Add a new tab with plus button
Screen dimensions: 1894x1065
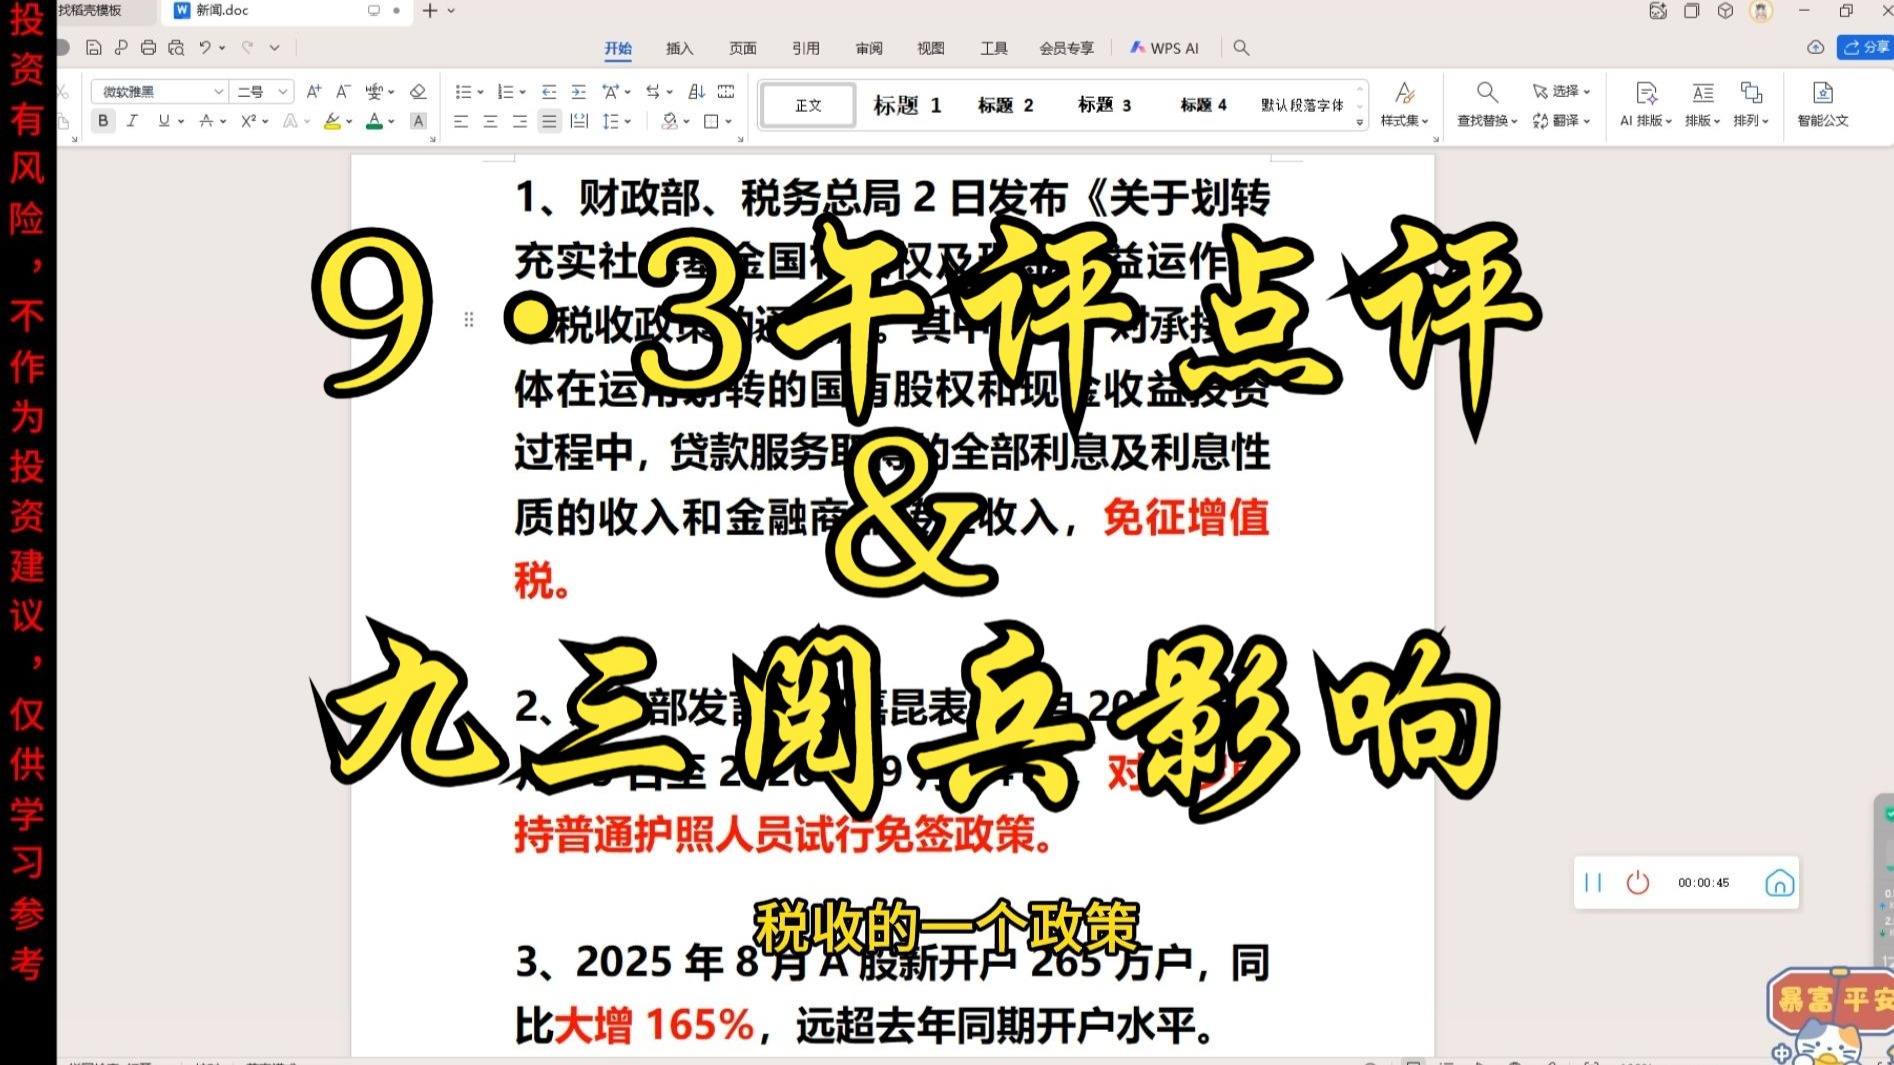point(430,11)
